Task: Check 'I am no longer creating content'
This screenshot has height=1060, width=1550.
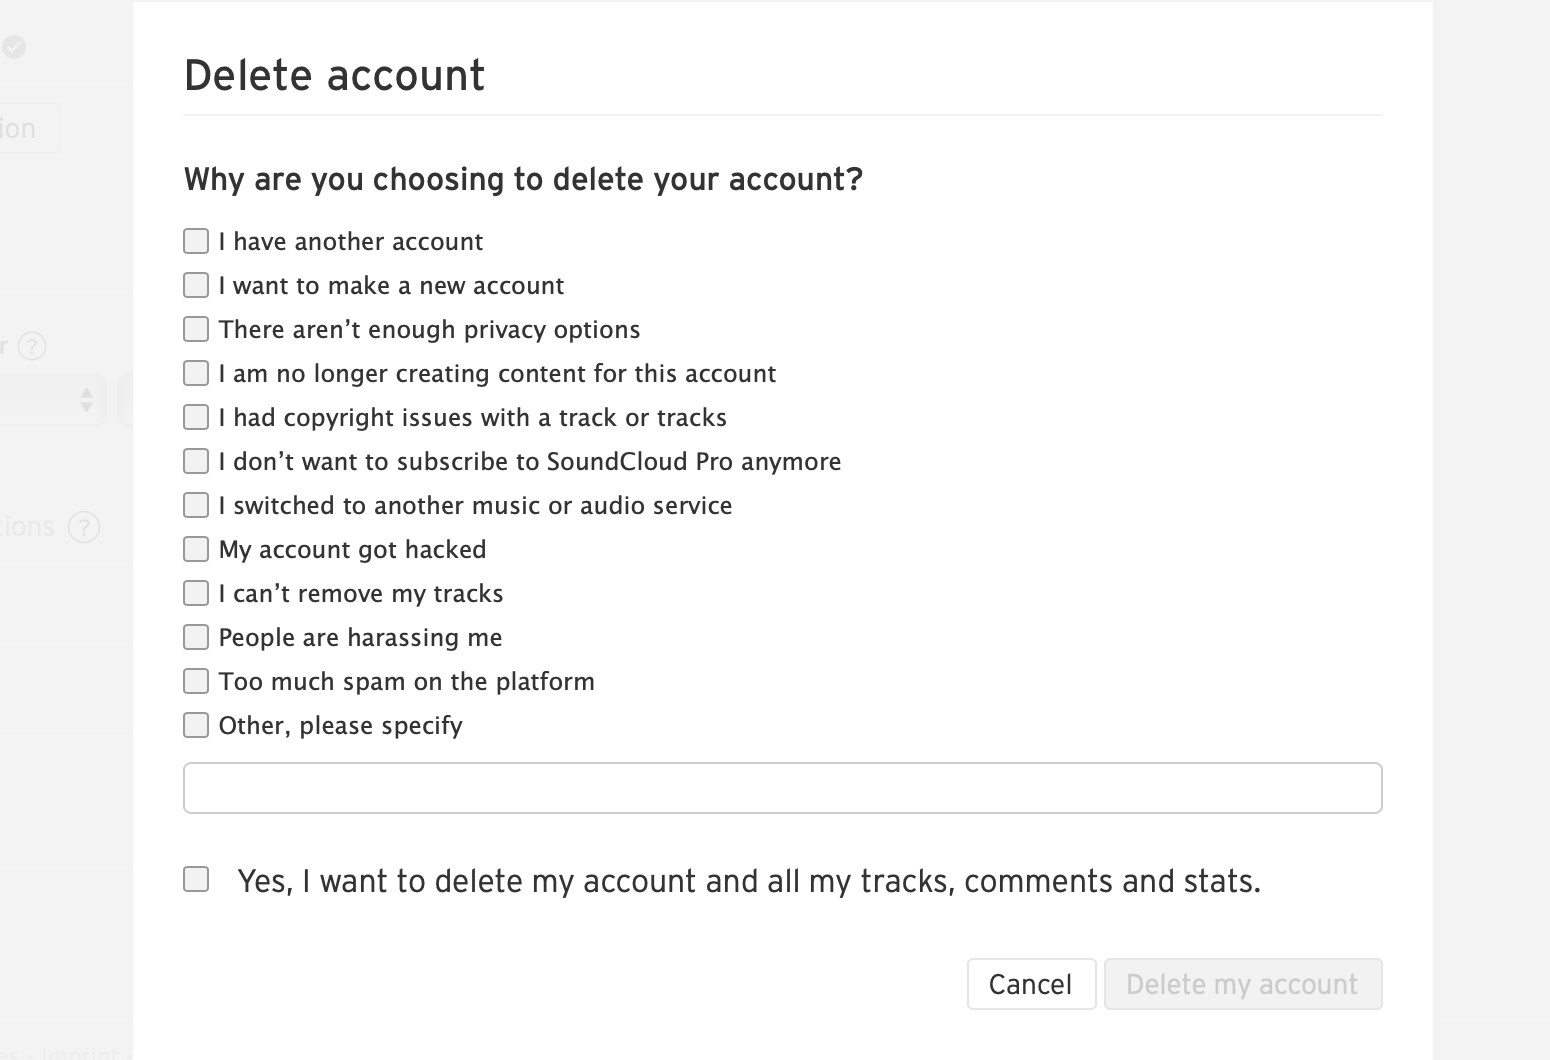Action: [x=196, y=372]
